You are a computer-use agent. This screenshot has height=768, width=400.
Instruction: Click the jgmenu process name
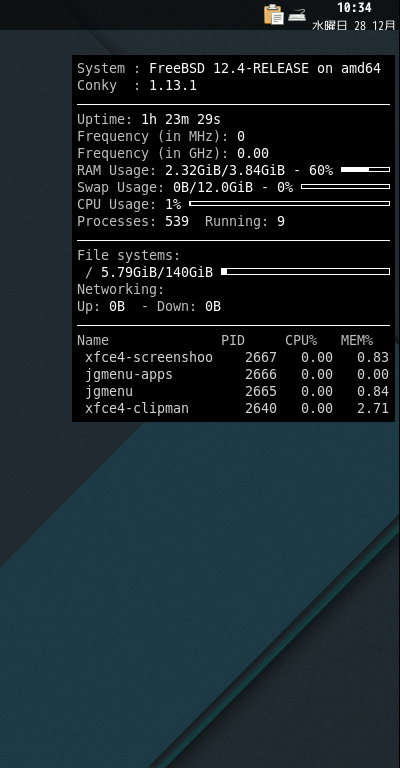click(109, 392)
